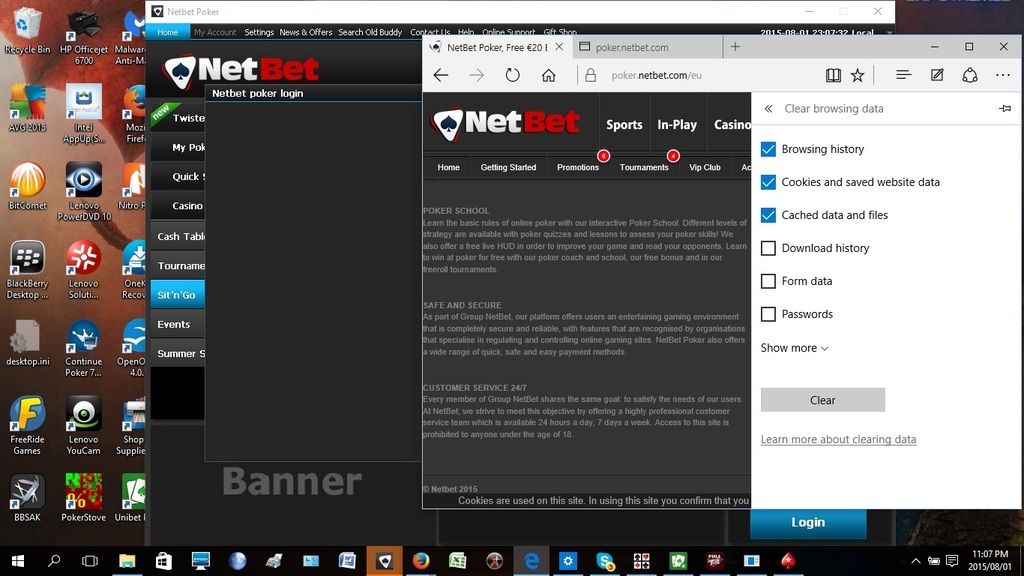Show hidden system tray icons
Screen dimensions: 1024x576
916,561
